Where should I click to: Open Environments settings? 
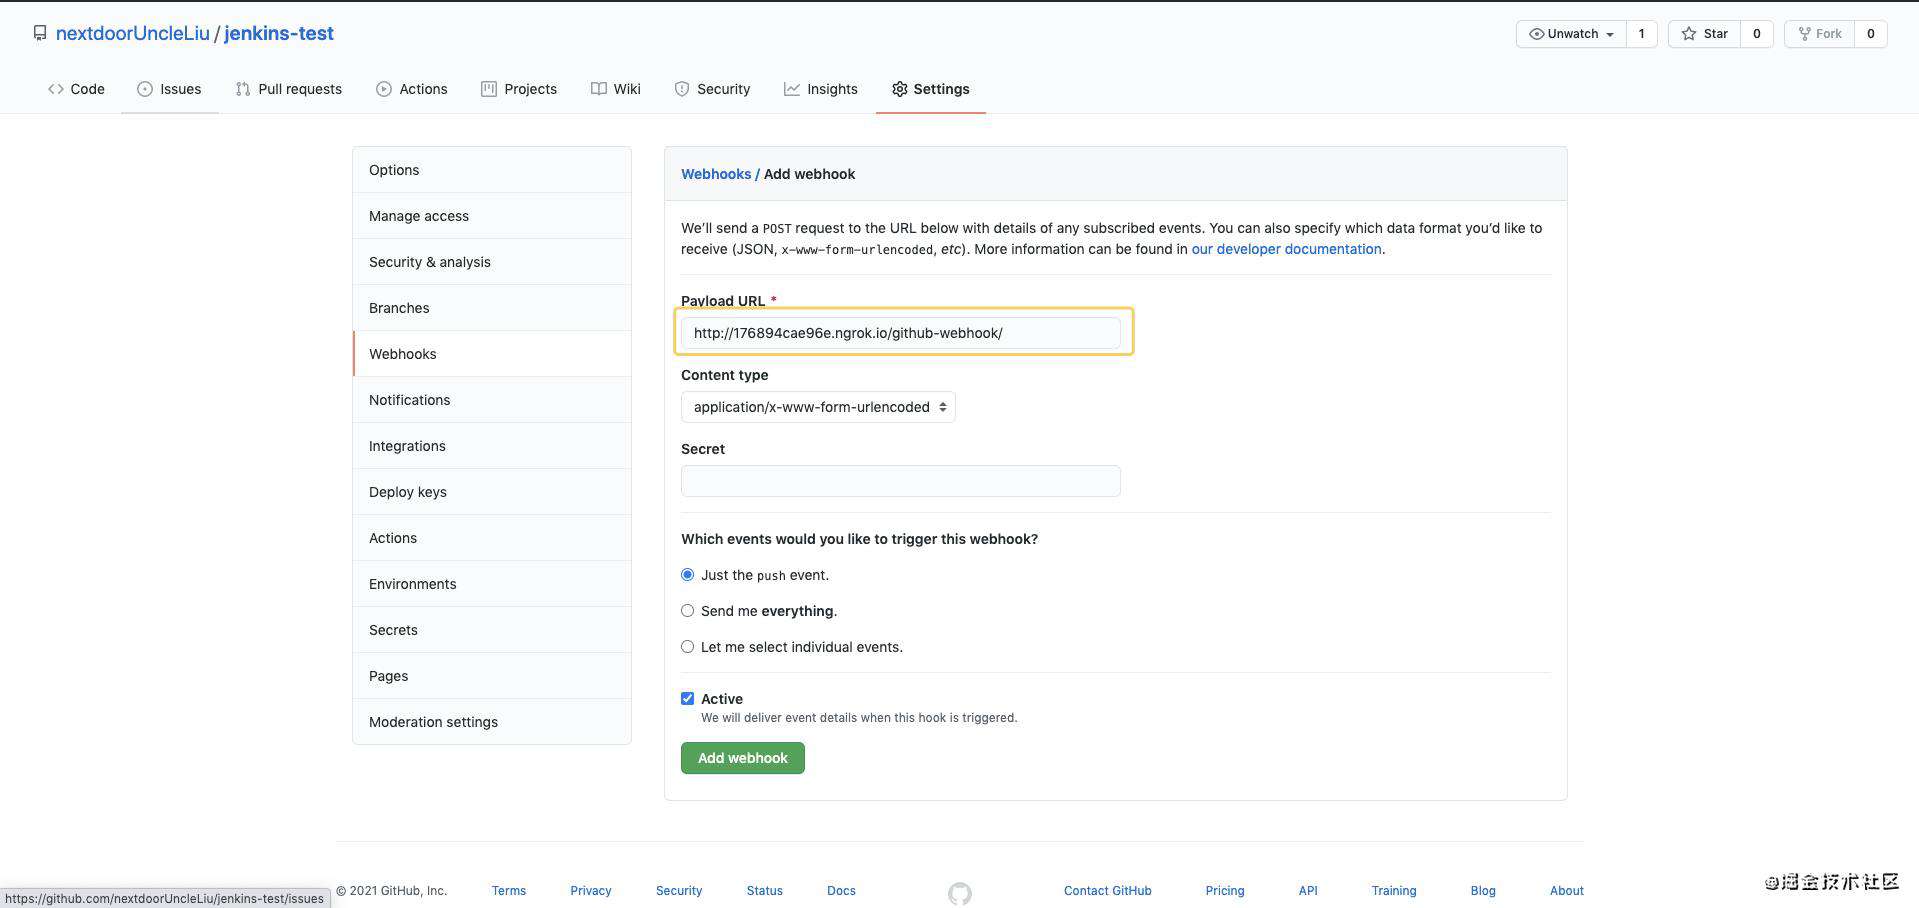tap(492, 584)
